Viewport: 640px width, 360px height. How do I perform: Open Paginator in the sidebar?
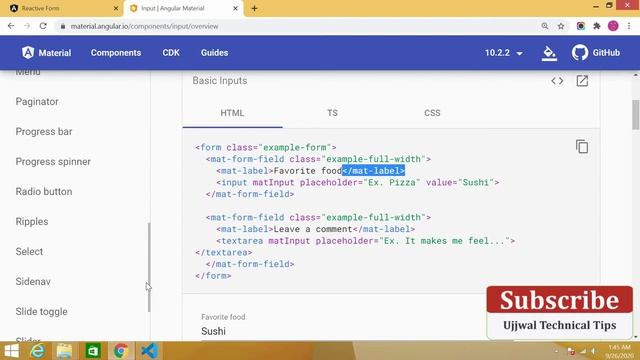coord(37,102)
